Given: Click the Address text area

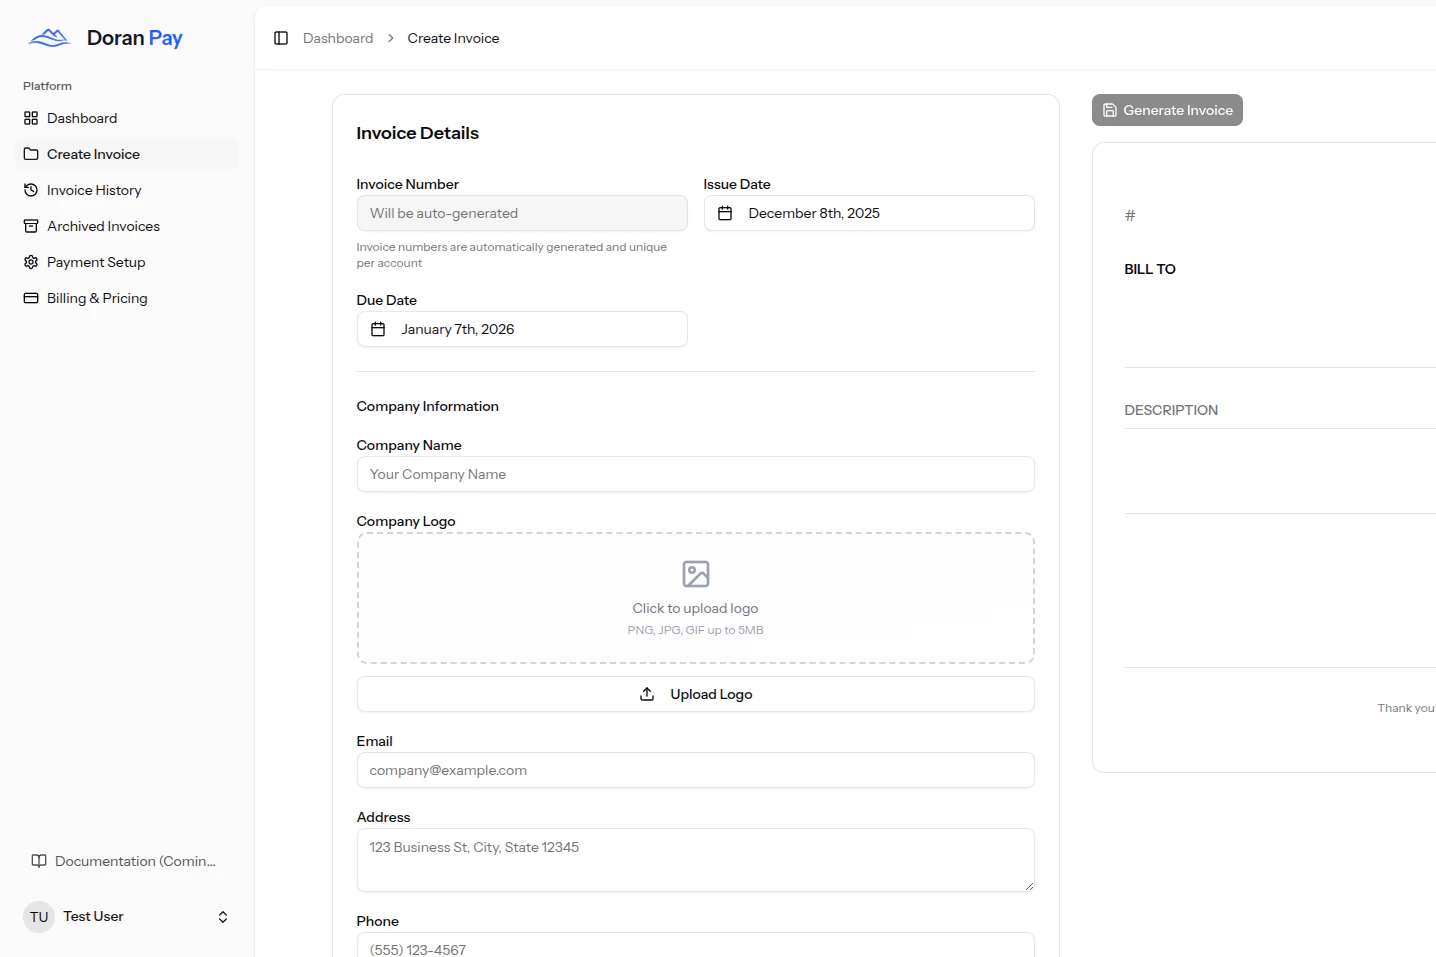Looking at the screenshot, I should pos(695,859).
